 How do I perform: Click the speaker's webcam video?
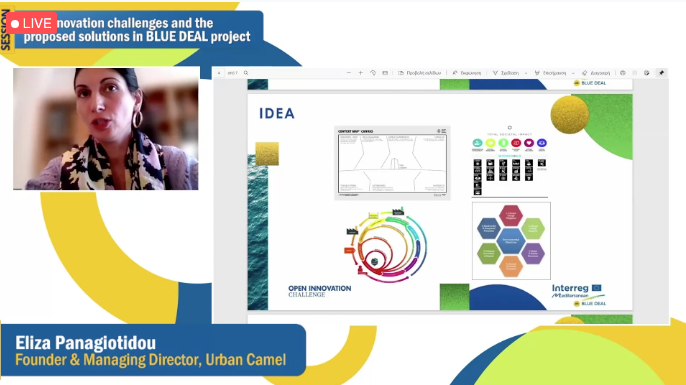point(106,129)
